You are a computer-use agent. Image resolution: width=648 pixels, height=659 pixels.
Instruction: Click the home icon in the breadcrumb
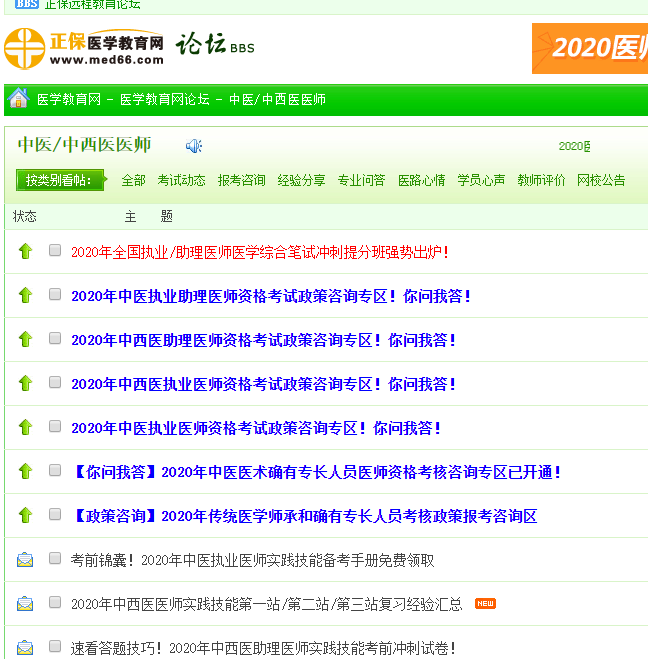pyautogui.click(x=18, y=98)
